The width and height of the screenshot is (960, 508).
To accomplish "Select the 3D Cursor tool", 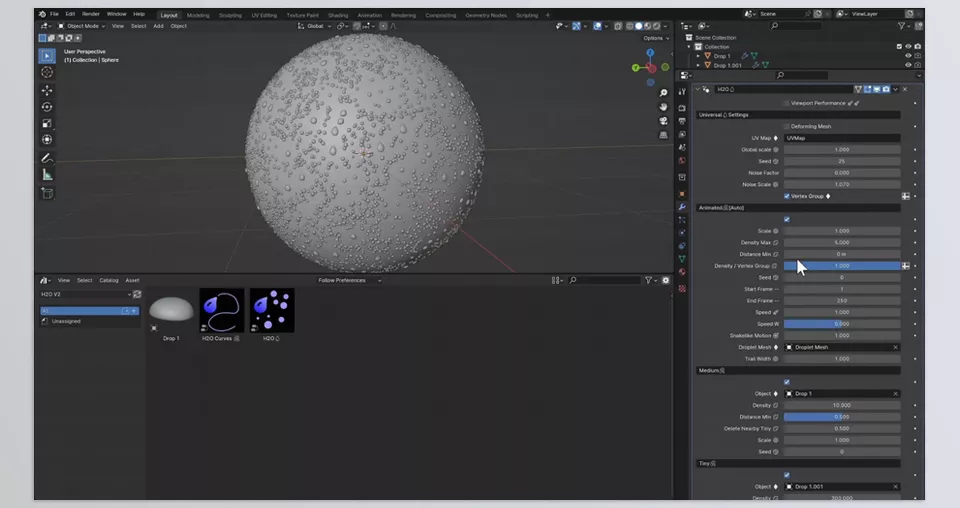I will pos(47,72).
